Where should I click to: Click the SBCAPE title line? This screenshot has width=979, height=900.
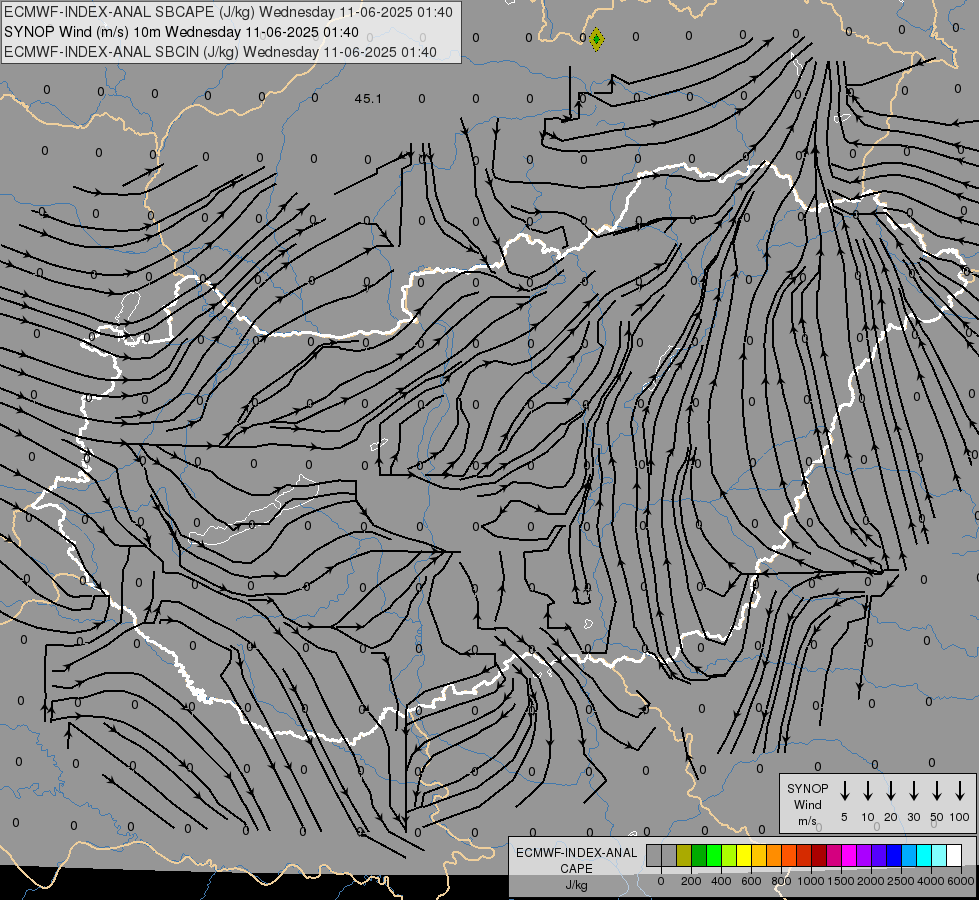point(228,12)
